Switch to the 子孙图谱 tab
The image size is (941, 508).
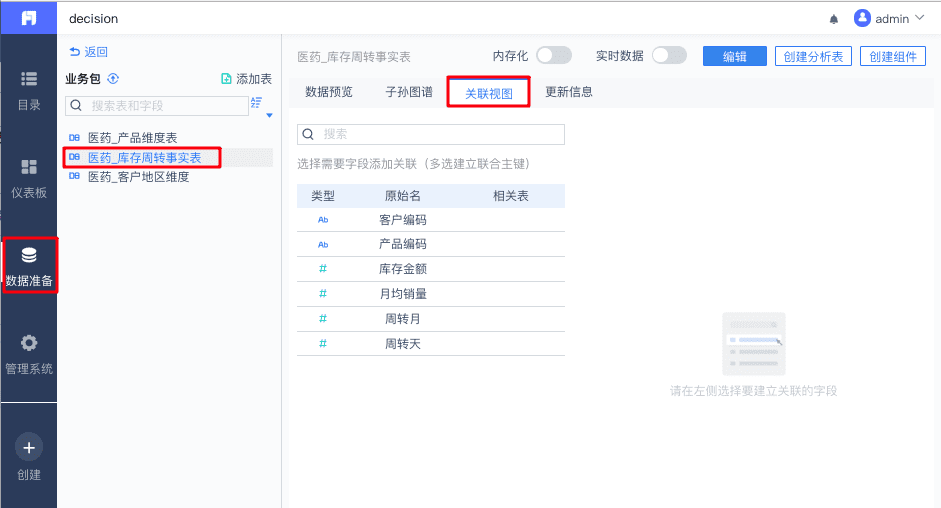(409, 92)
